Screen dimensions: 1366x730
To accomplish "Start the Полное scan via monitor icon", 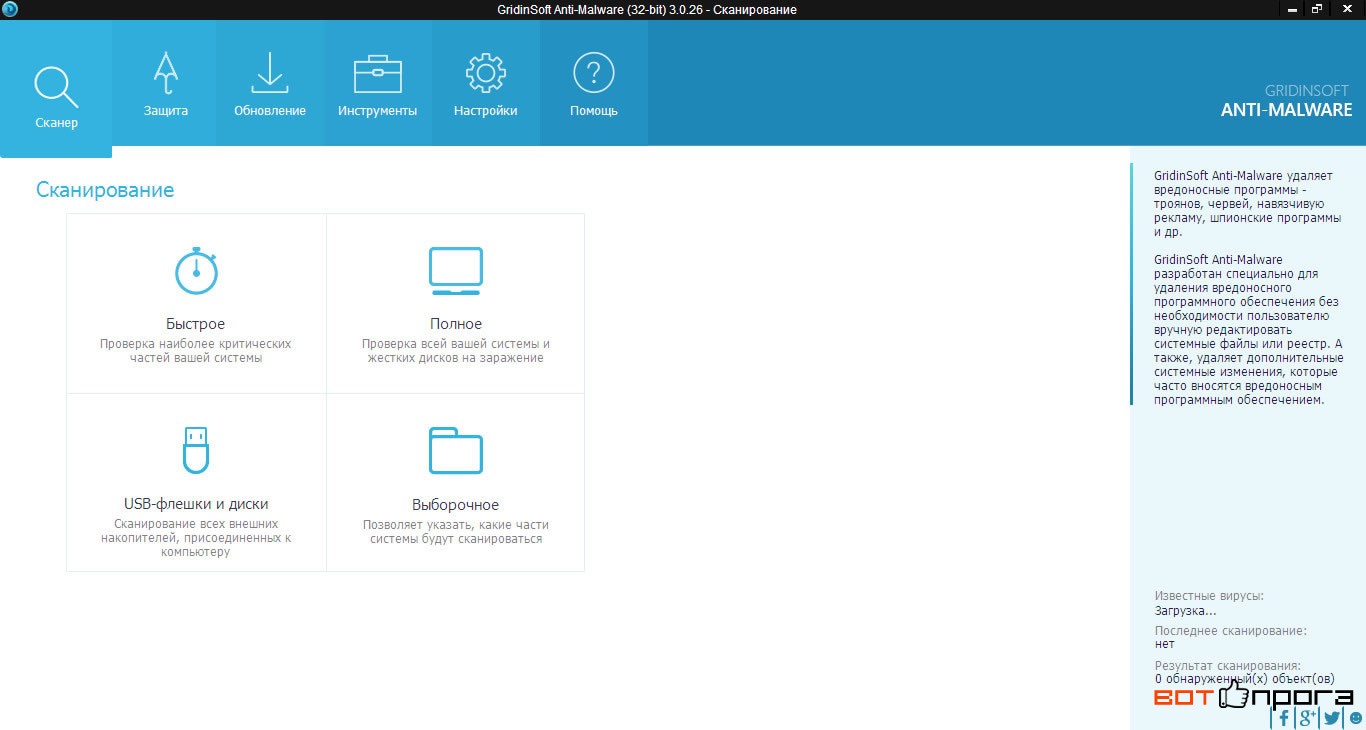I will pos(455,271).
